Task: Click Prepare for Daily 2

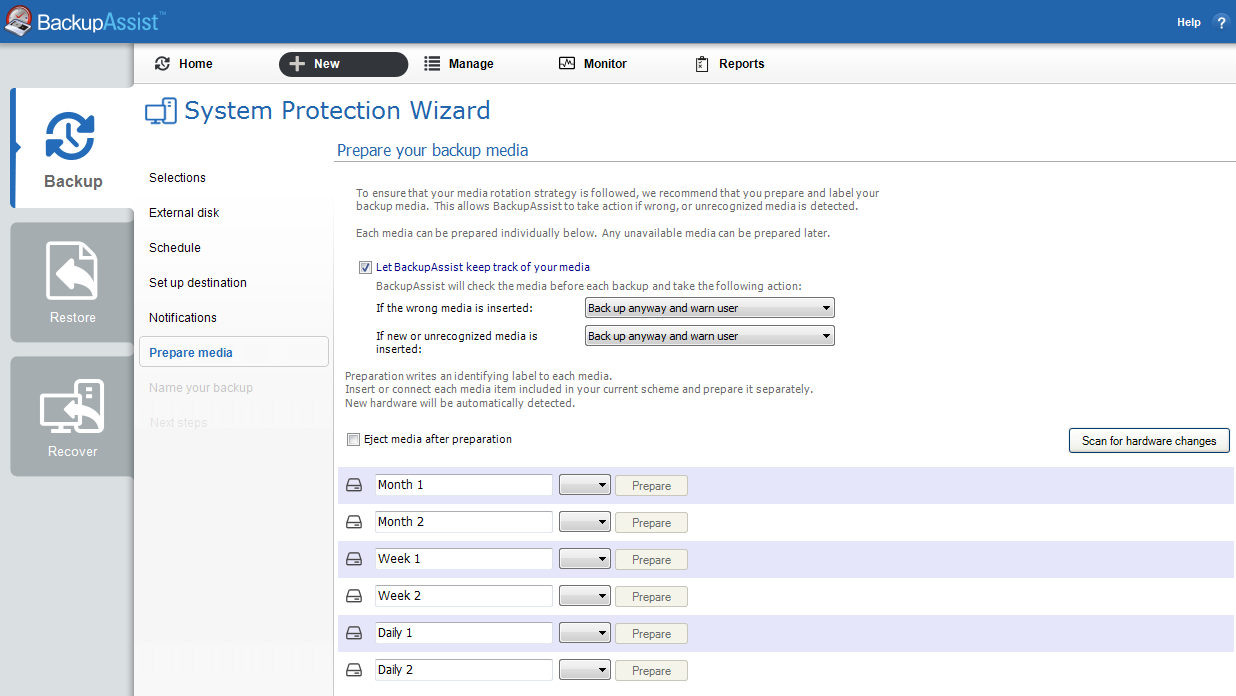Action: pos(651,671)
